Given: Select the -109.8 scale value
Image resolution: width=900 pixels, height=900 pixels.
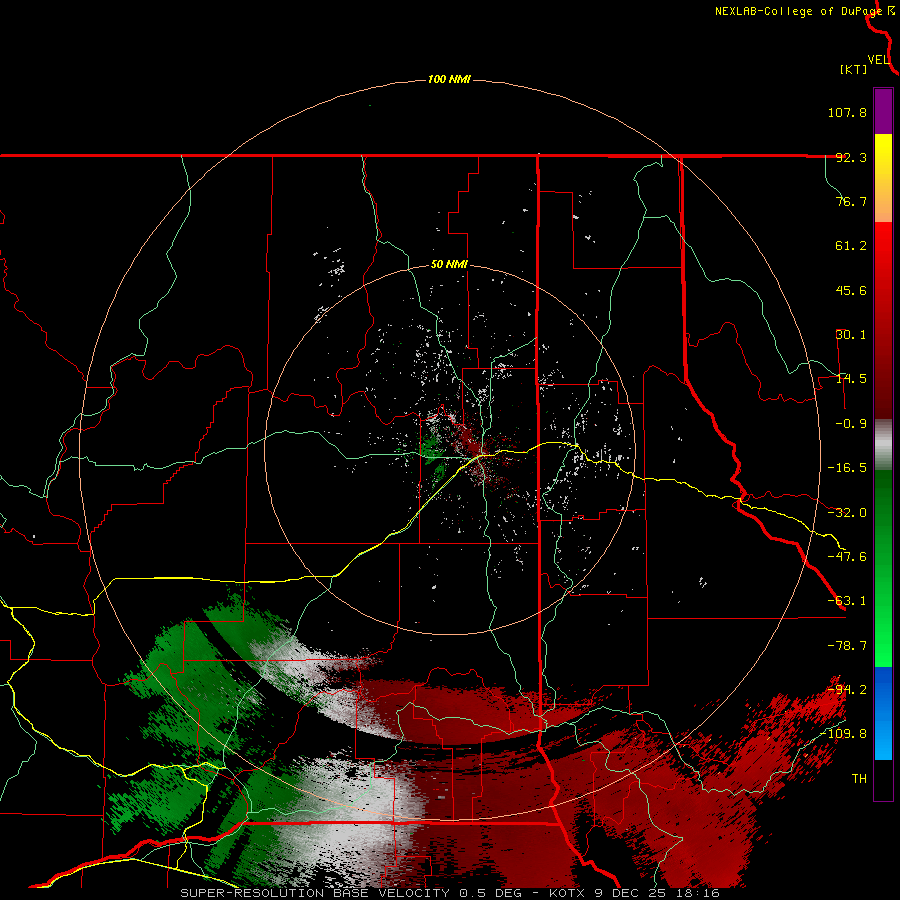Looking at the screenshot, I should coord(844,734).
